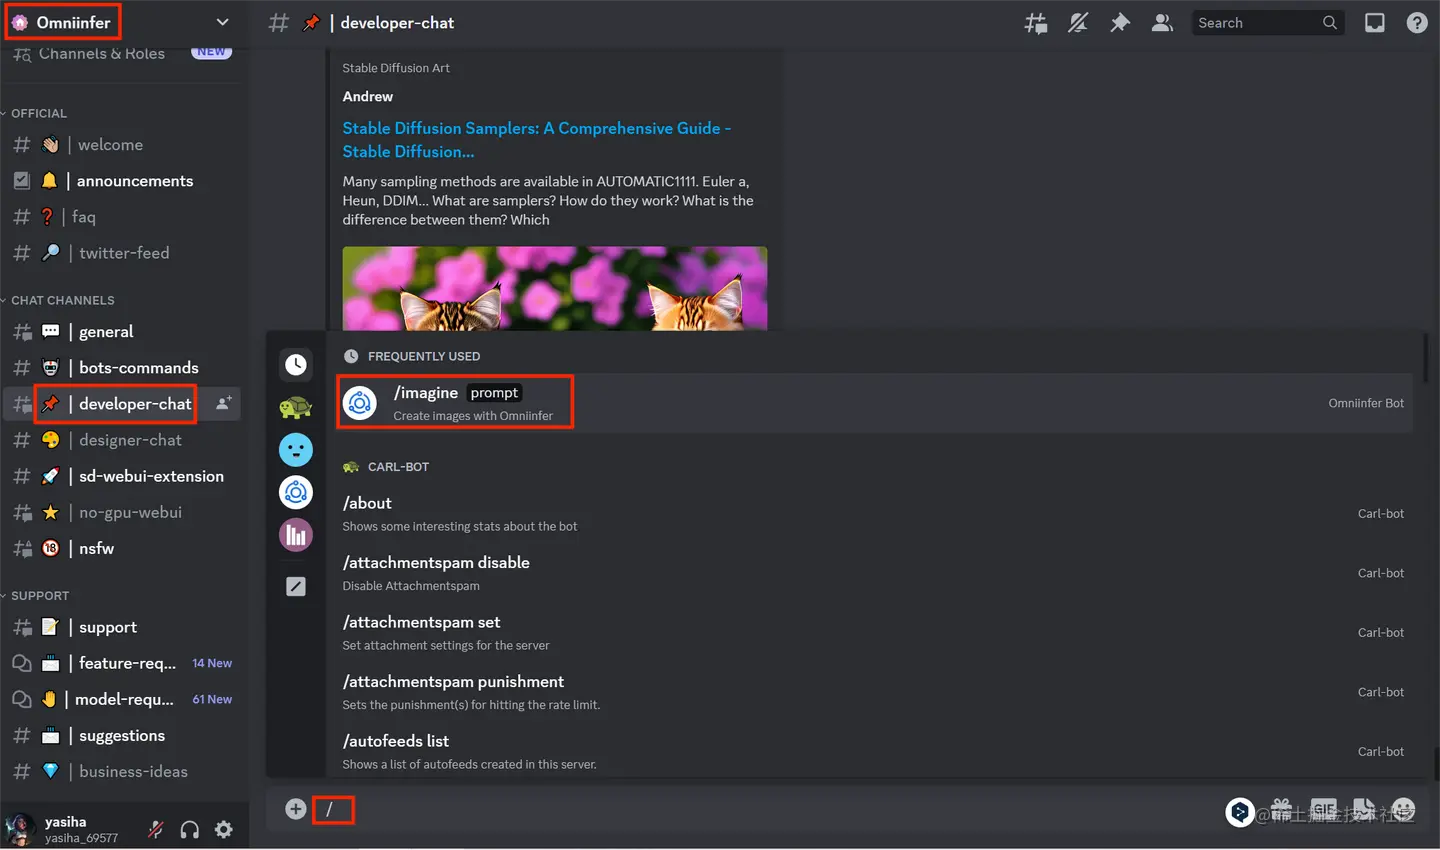
Task: Choose the /attachmentspam punishment command
Action: pyautogui.click(x=875, y=692)
